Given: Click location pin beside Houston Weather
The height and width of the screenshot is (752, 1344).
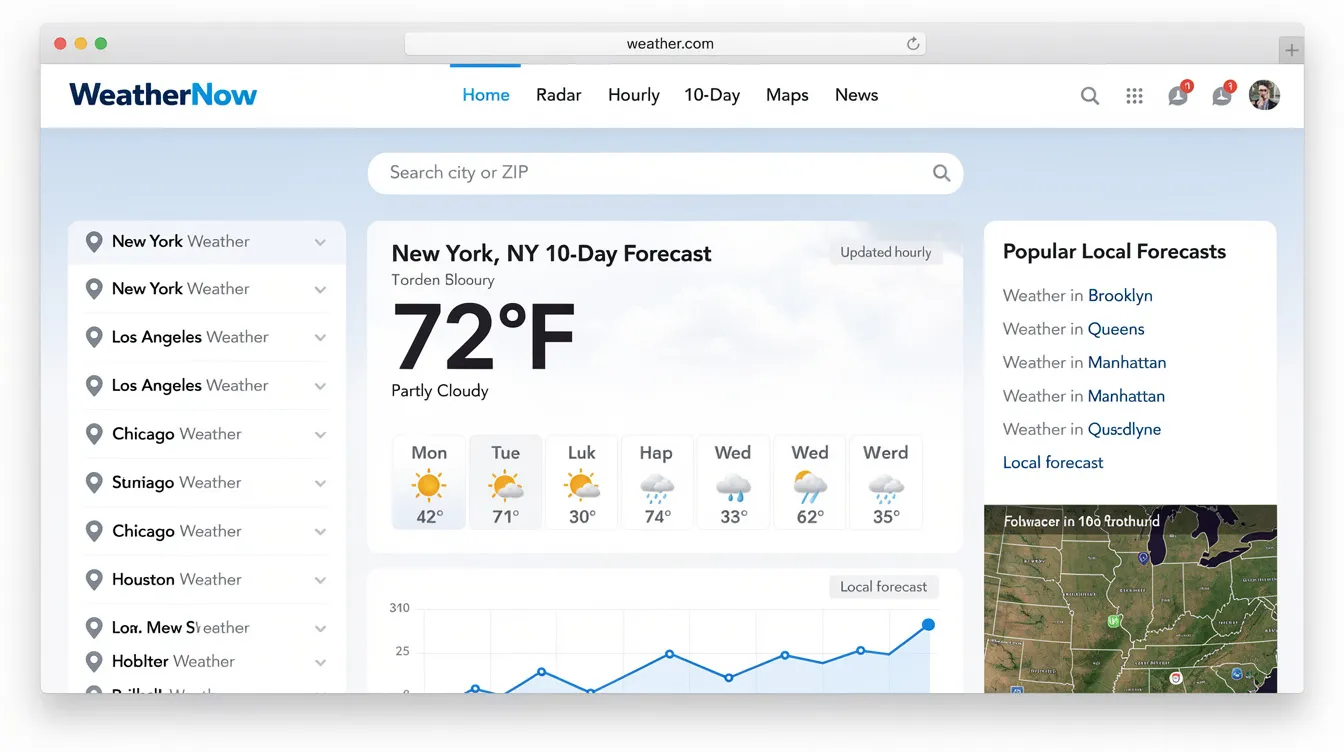Looking at the screenshot, I should pyautogui.click(x=94, y=580).
